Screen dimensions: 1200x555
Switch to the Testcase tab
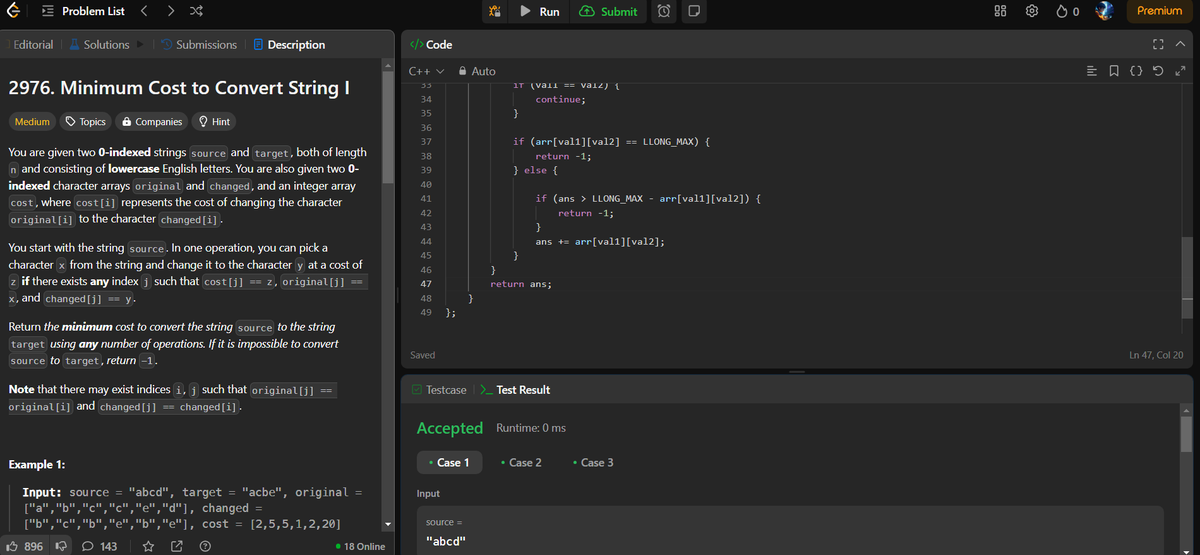click(438, 390)
